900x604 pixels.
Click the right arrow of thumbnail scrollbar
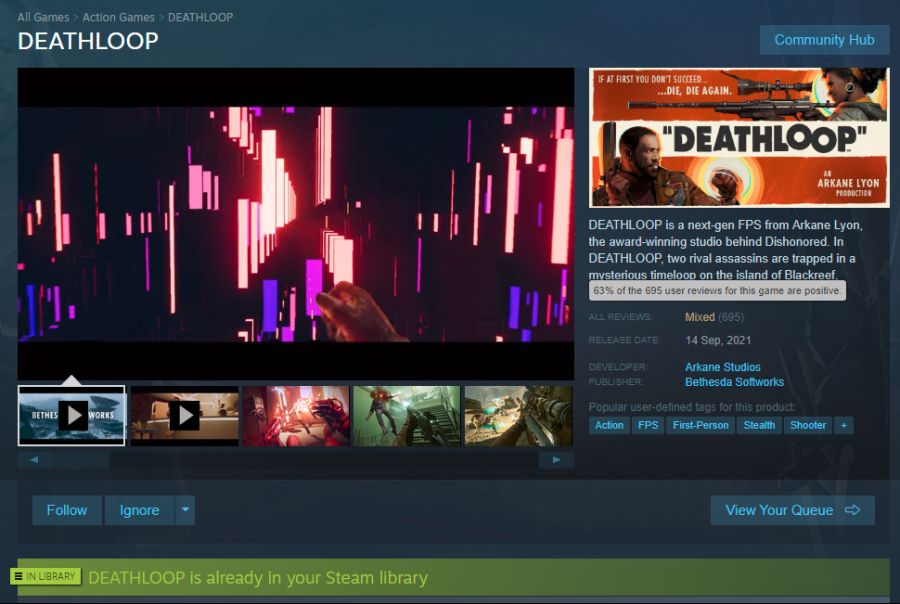[x=556, y=460]
